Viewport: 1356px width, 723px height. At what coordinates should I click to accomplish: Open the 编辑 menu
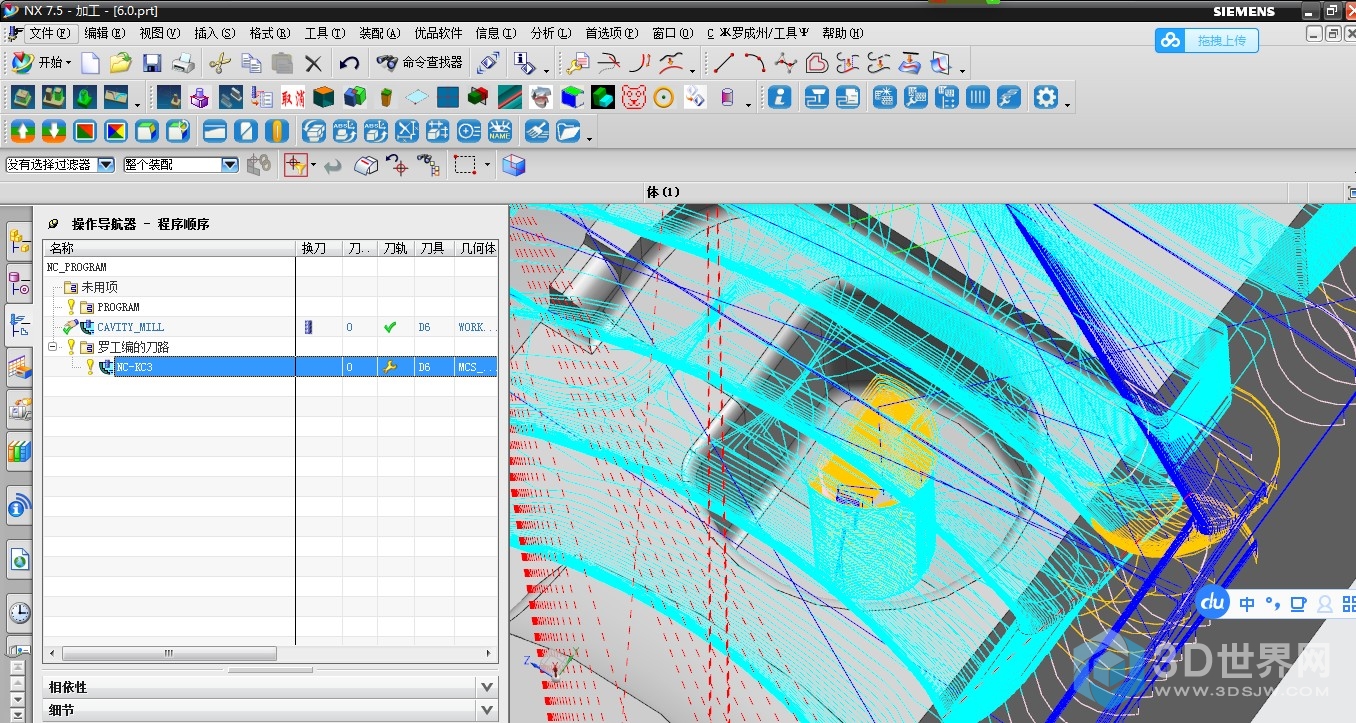[x=104, y=33]
